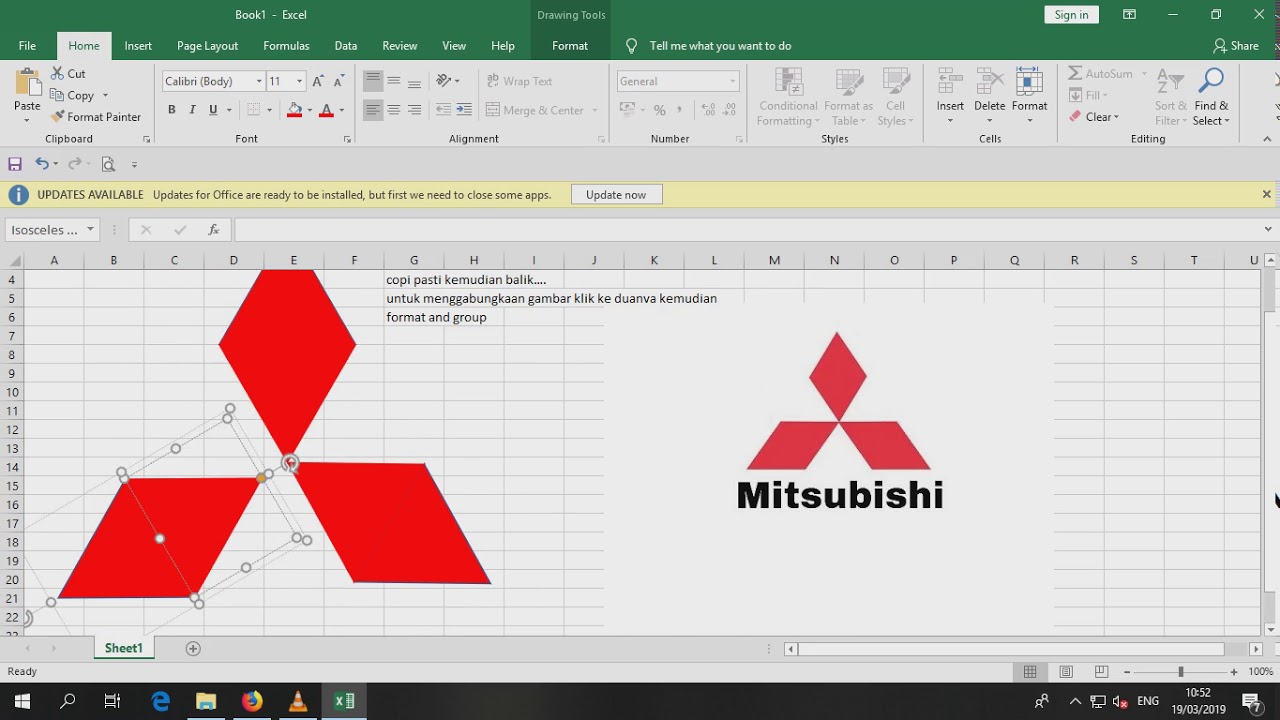
Task: Adjust the zoom slider
Action: pos(1181,672)
